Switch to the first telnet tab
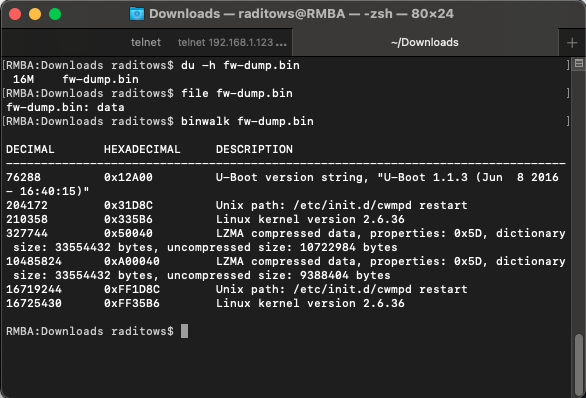This screenshot has height=398, width=586. [x=146, y=42]
